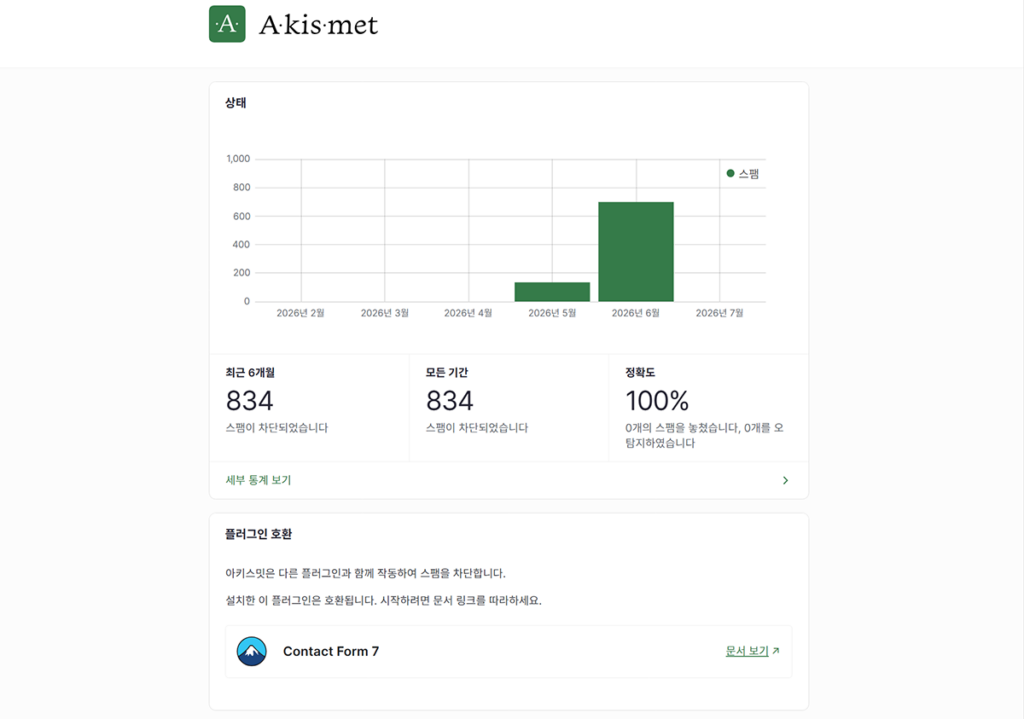Click the 설치한 이 플러그인은 호환됩니다 sentence
The width and height of the screenshot is (1024, 719).
tap(383, 600)
